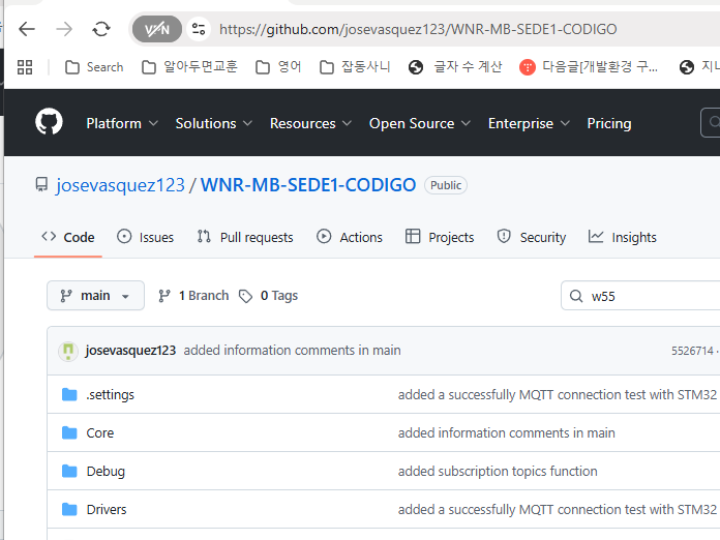Open the Solutions navigation menu
Screen dimensions: 720x540
coord(214,124)
